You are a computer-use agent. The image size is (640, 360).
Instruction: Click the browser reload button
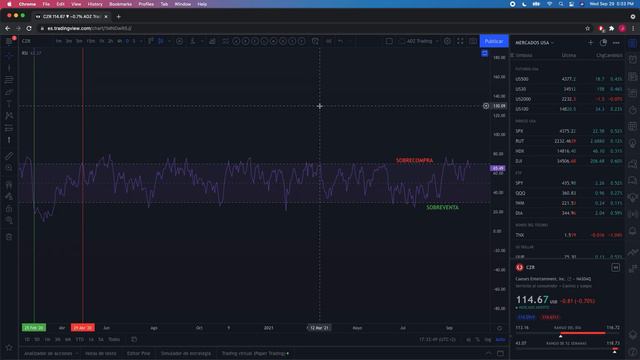click(x=29, y=28)
